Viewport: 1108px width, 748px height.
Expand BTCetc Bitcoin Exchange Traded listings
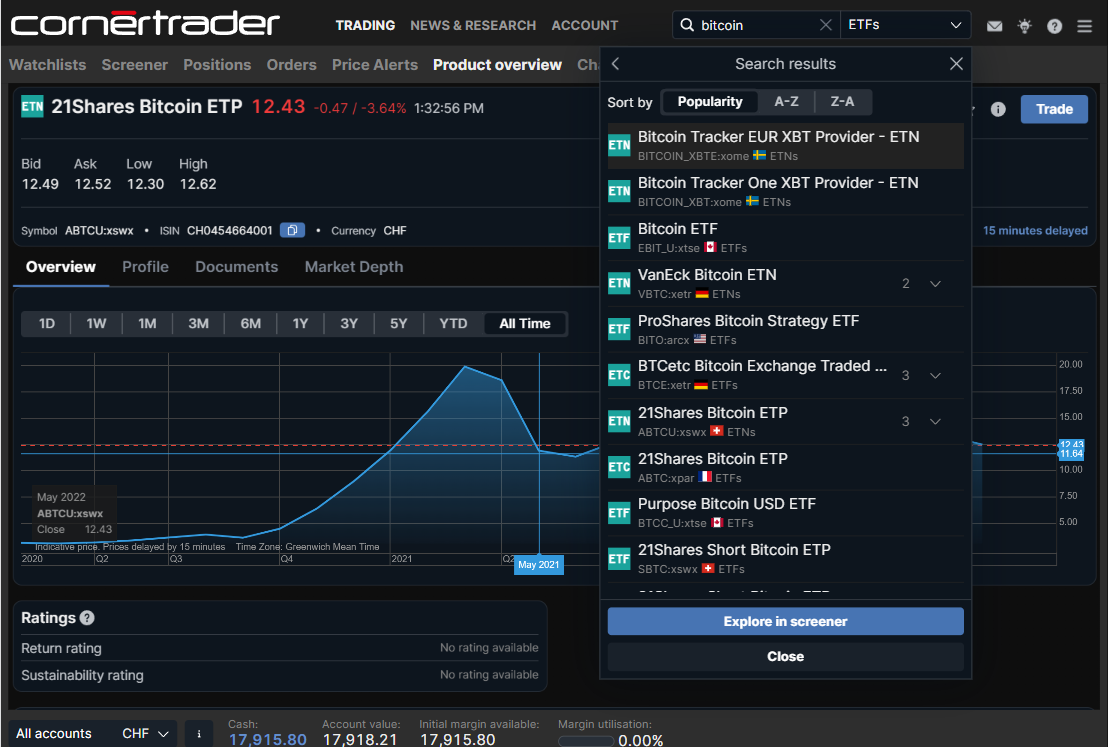[935, 376]
